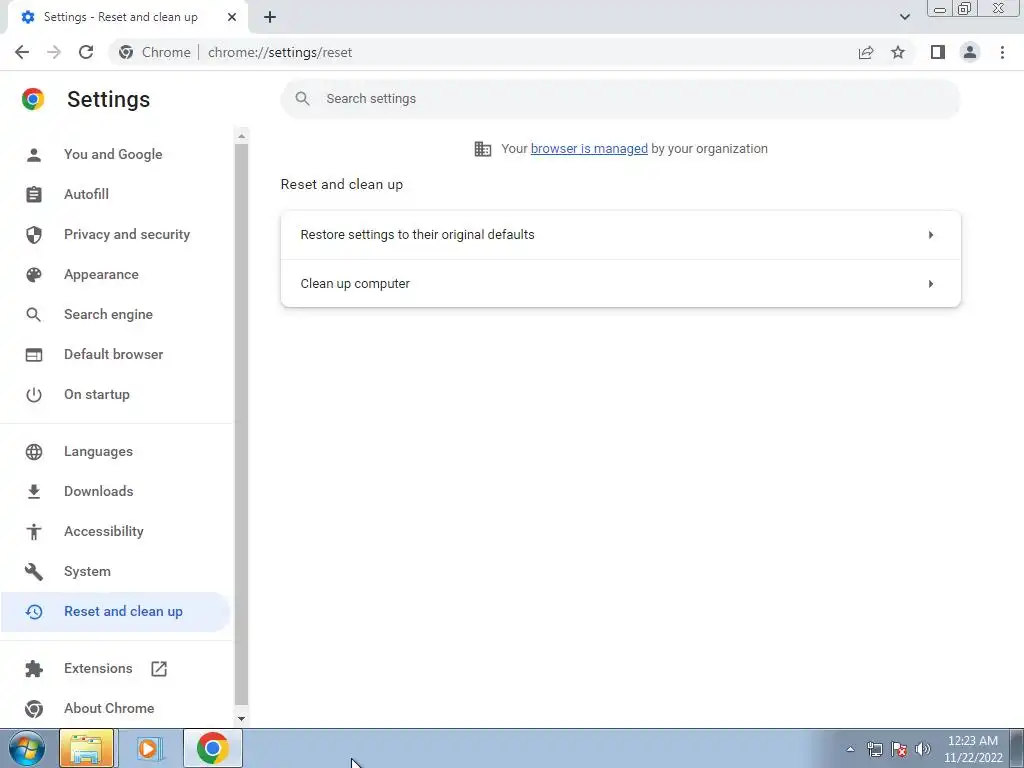Select Reset and clean up in sidebar
The width and height of the screenshot is (1024, 768).
point(114,611)
